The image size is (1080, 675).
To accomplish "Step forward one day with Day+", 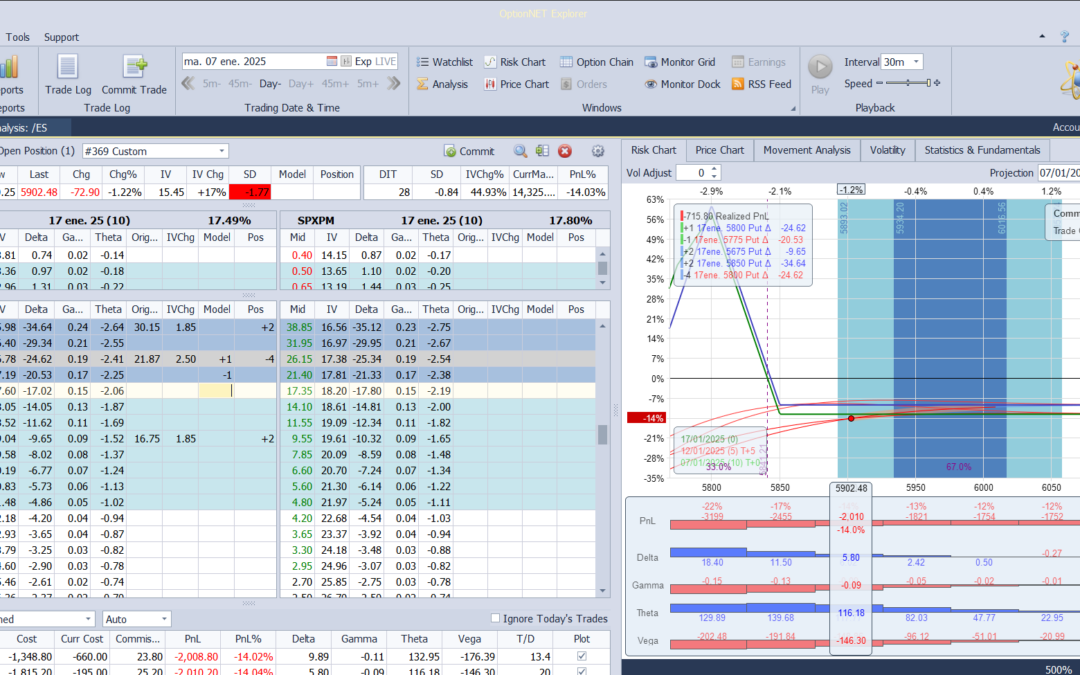I will 301,83.
